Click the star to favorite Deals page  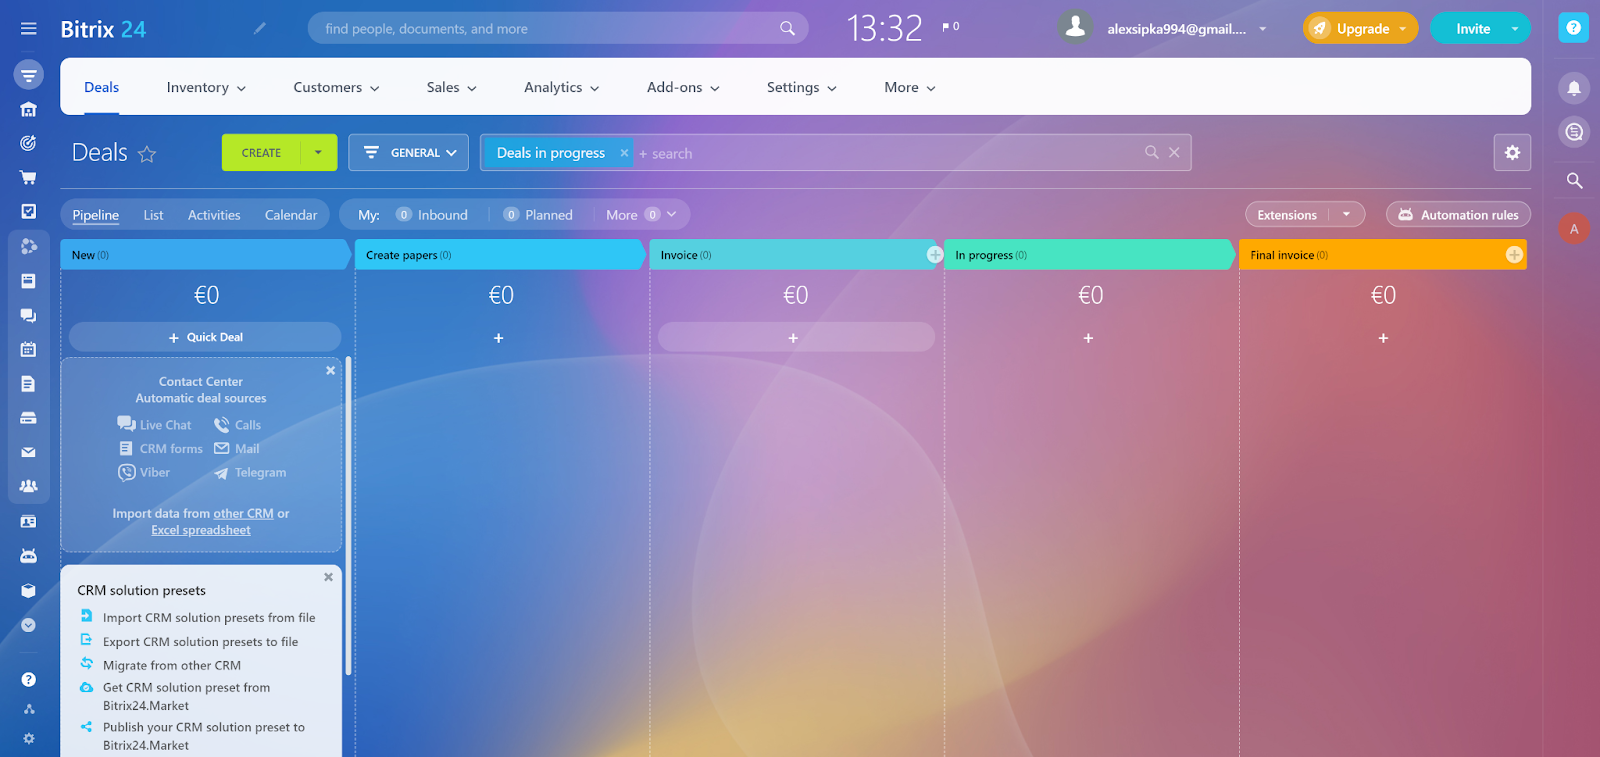[x=147, y=154]
